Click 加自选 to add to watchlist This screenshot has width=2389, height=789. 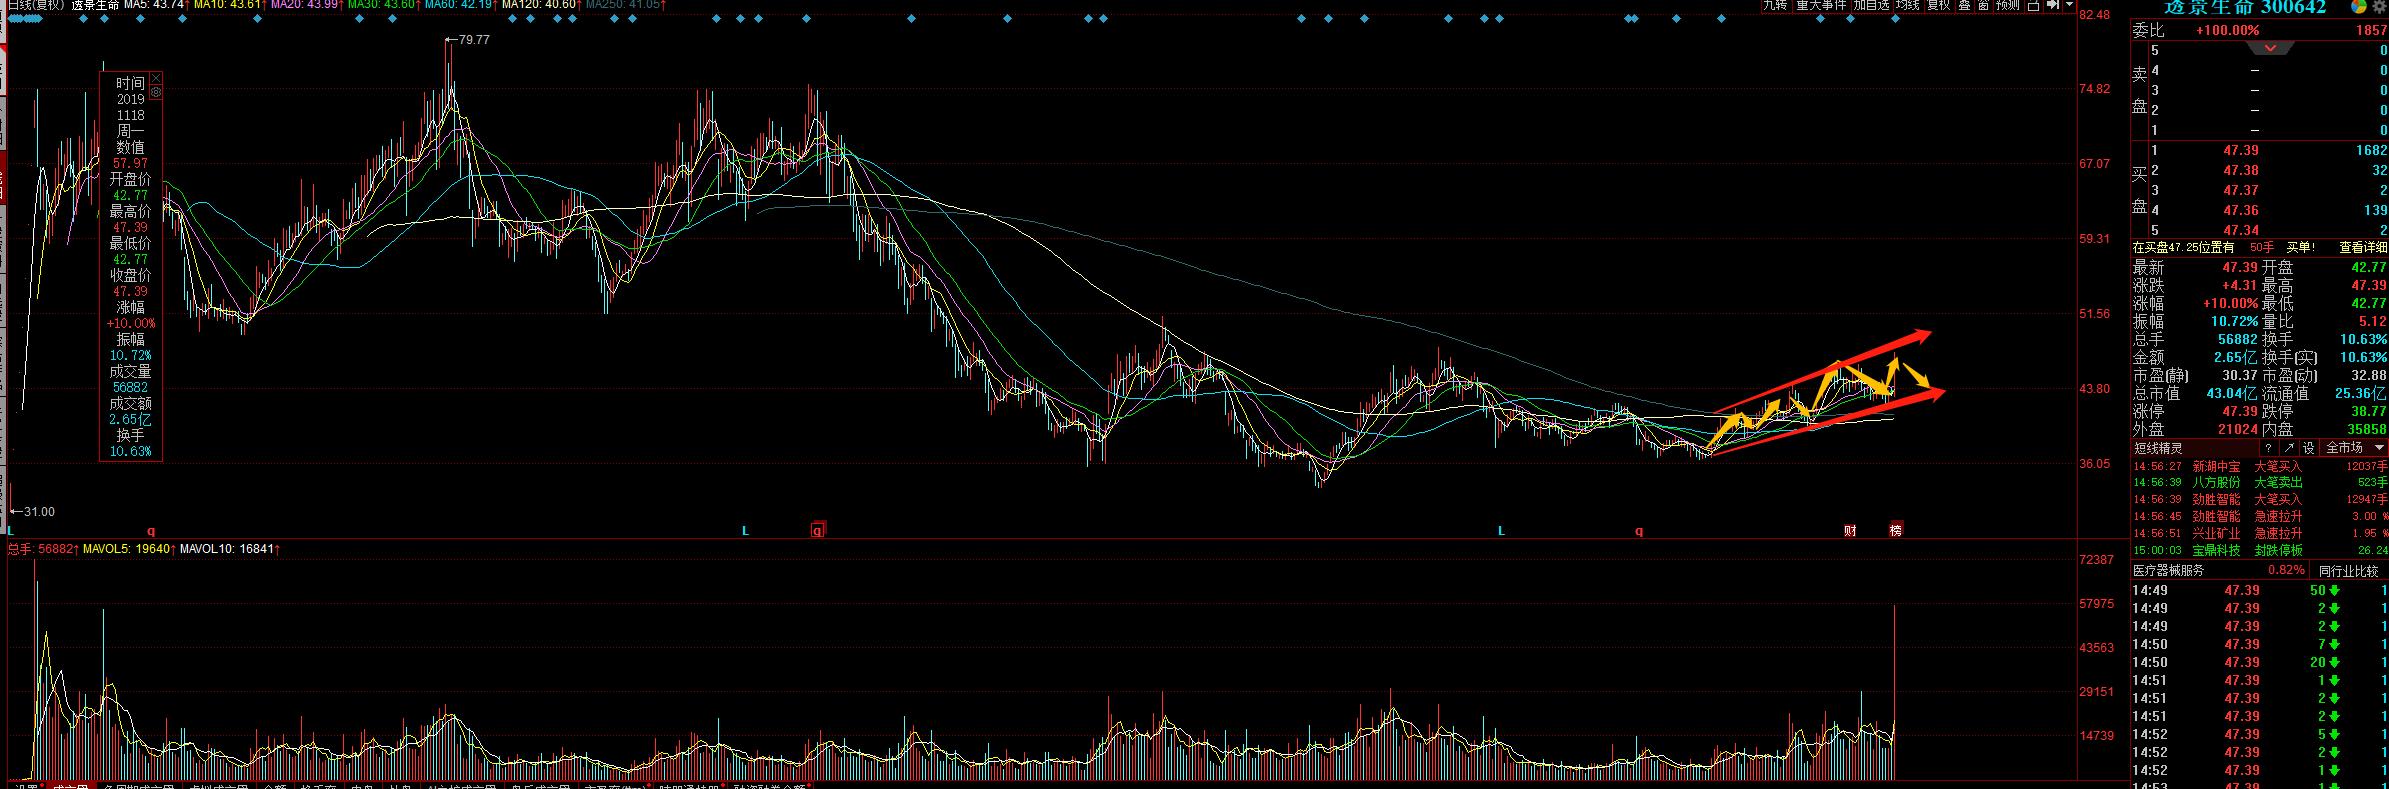tap(1871, 5)
